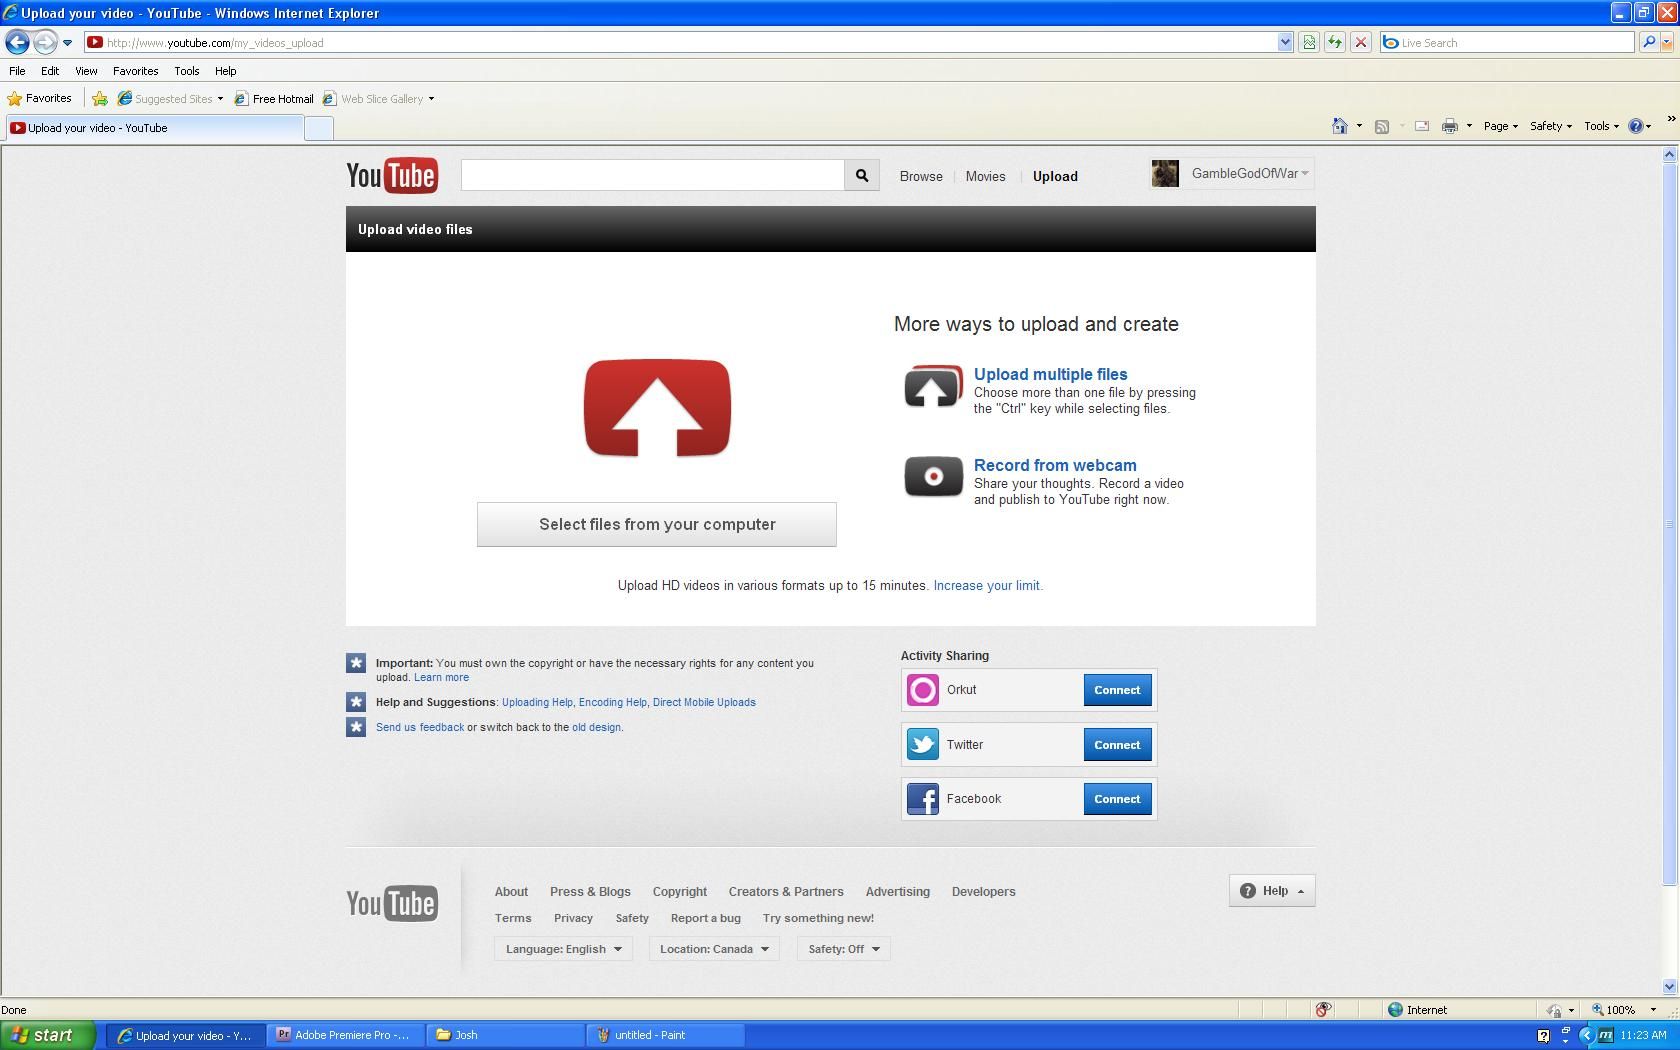
Task: Click Select files from your computer
Action: tap(656, 524)
